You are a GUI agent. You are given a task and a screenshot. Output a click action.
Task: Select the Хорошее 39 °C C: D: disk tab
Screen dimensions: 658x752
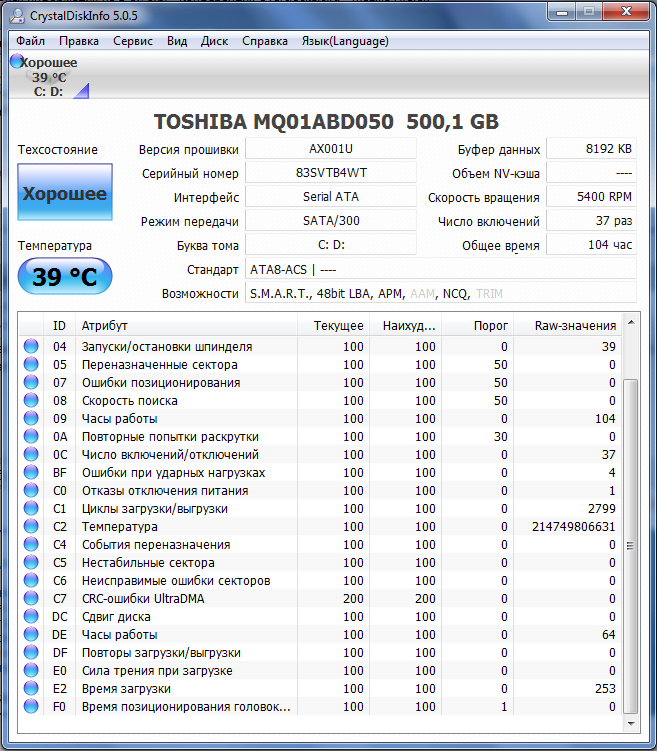pyautogui.click(x=49, y=77)
